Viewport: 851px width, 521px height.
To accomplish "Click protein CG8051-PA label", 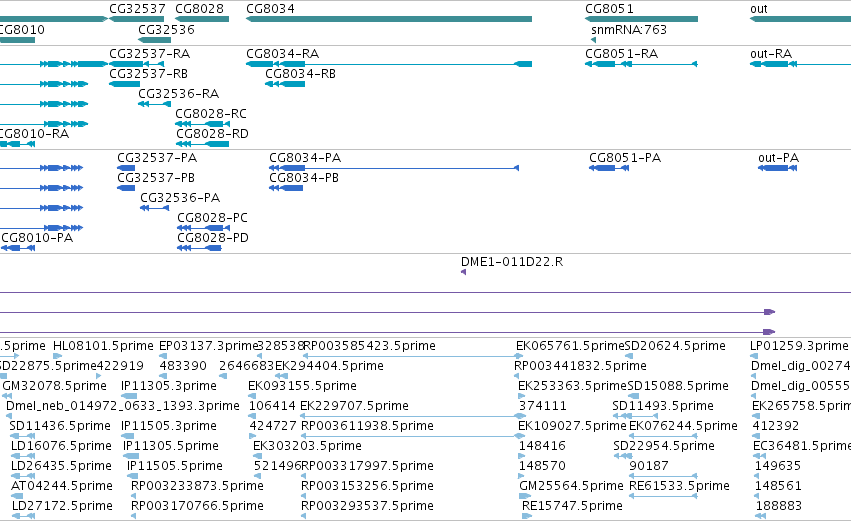I will click(625, 158).
